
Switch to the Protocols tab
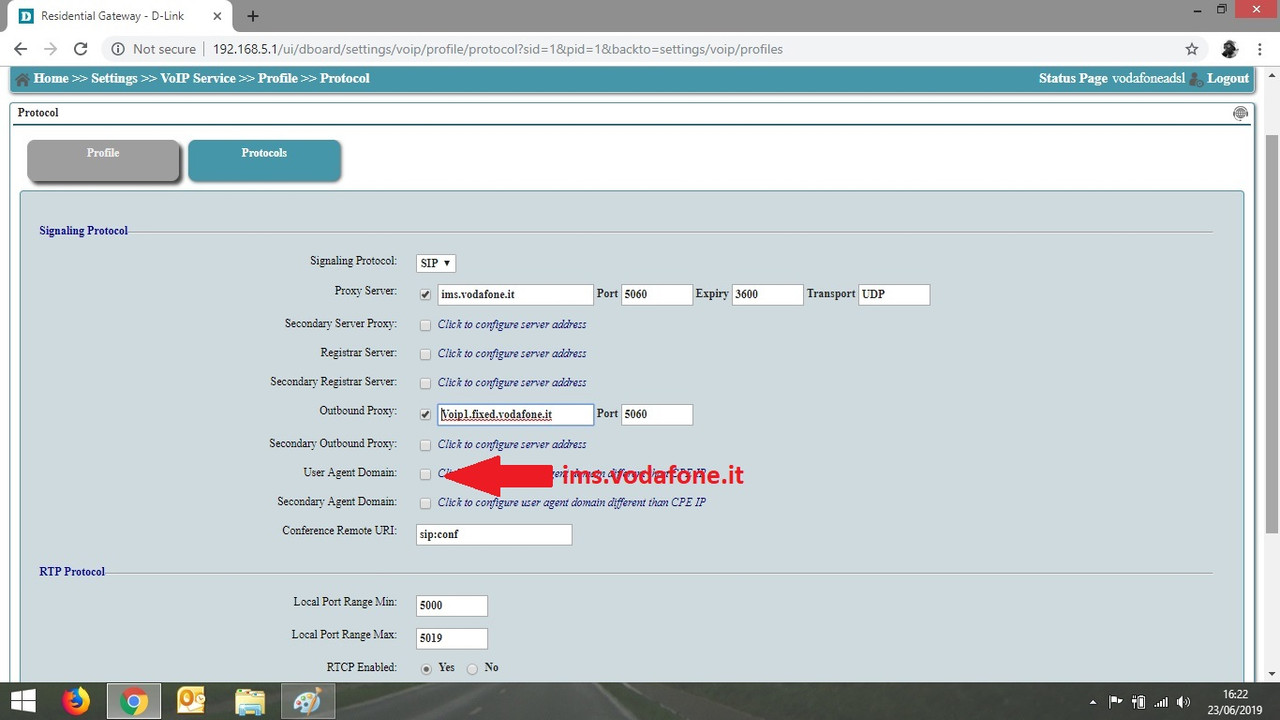264,160
